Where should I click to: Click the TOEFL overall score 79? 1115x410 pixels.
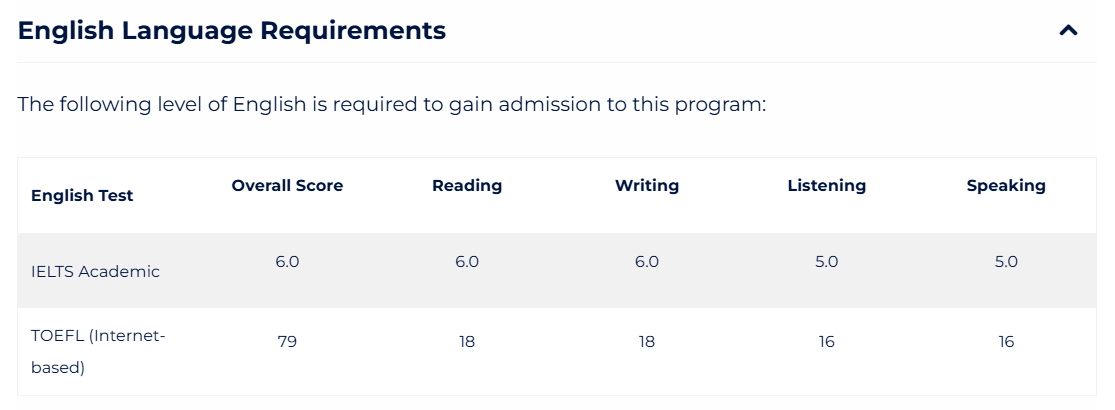pos(287,342)
